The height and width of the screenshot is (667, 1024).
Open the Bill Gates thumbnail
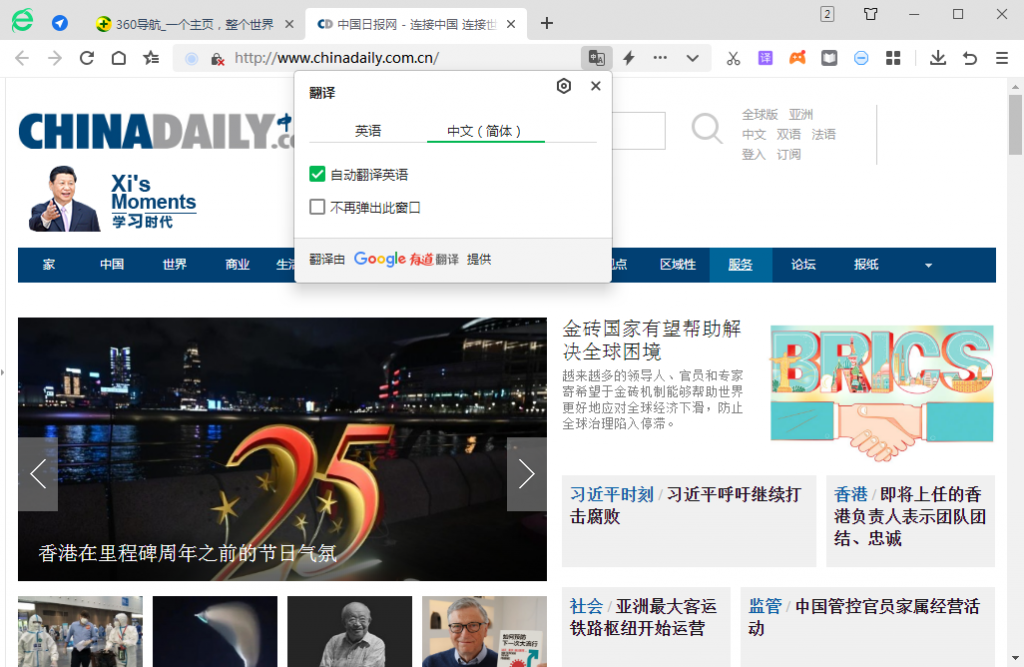[485, 631]
